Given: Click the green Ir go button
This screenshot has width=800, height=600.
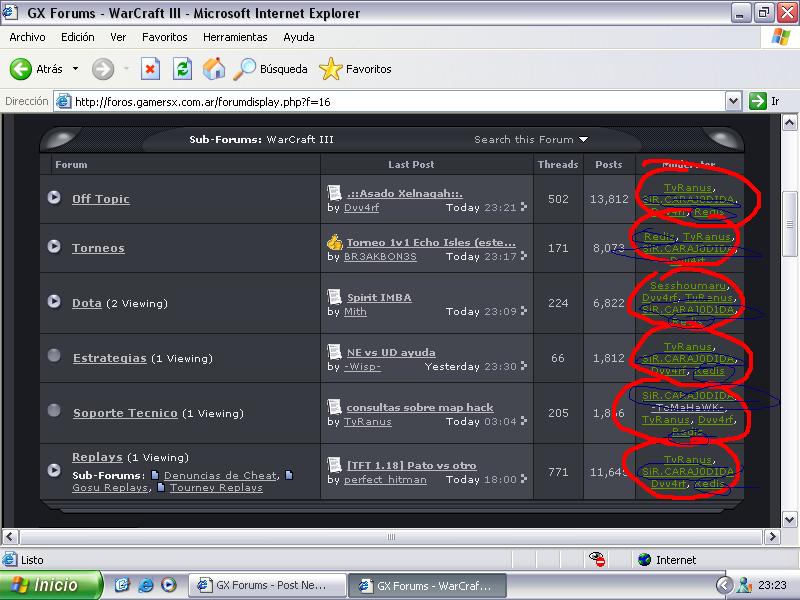Looking at the screenshot, I should 764,101.
